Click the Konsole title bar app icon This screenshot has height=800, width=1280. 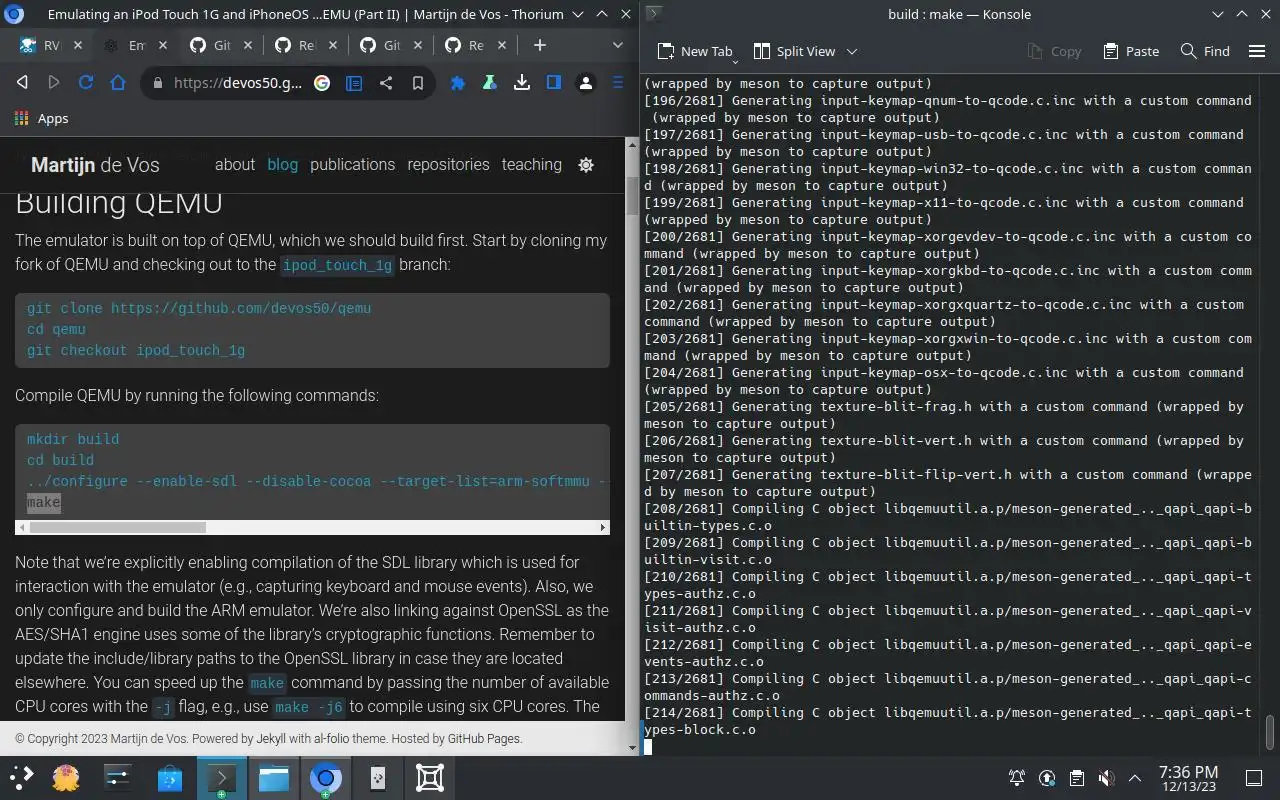coord(653,14)
